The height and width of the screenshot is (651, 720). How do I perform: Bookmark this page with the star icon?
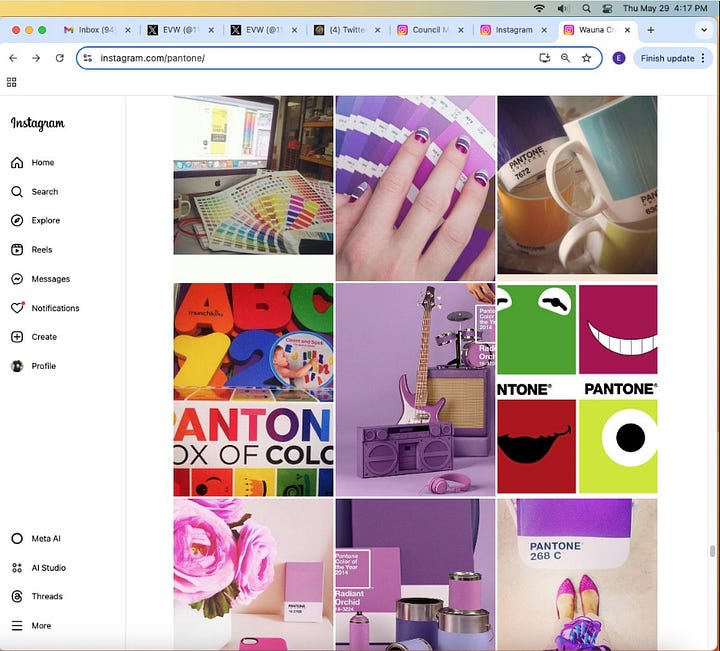point(586,58)
